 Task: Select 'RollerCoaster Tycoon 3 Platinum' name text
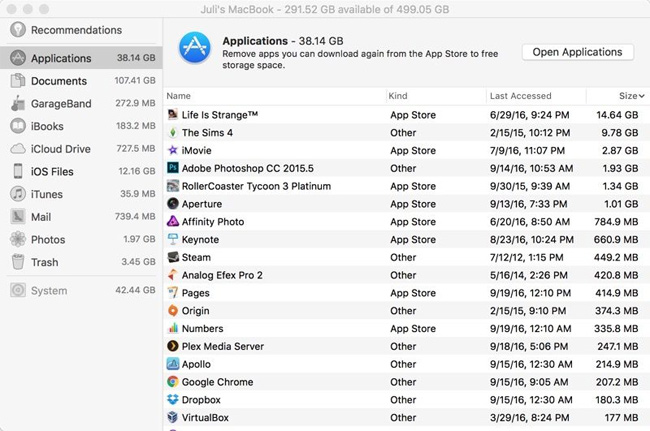(x=256, y=186)
